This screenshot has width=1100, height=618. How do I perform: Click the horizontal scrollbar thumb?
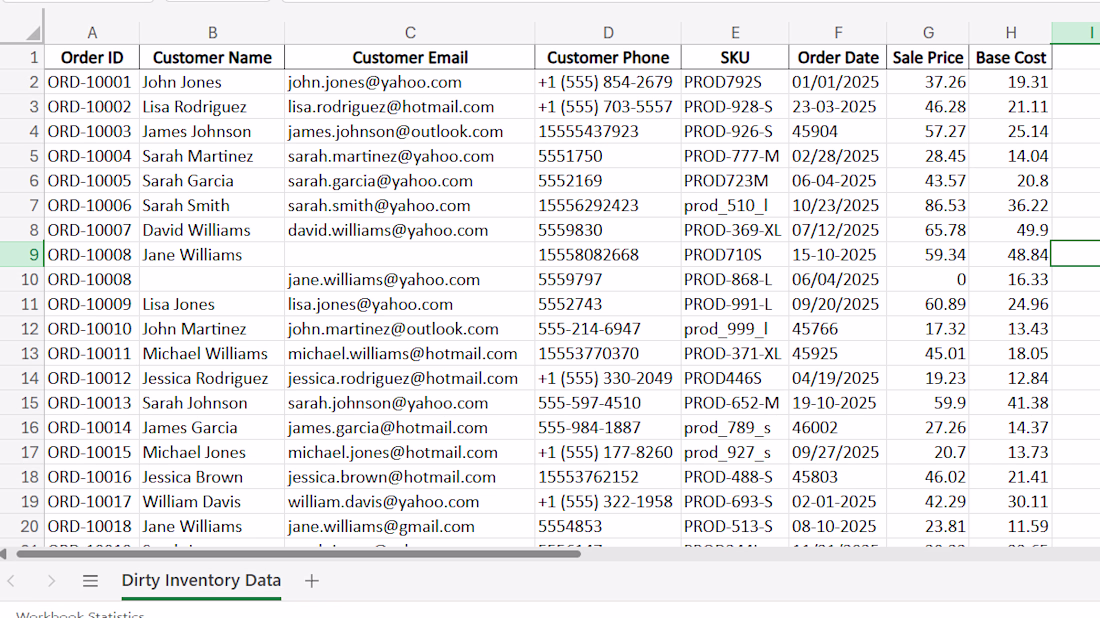click(x=298, y=554)
